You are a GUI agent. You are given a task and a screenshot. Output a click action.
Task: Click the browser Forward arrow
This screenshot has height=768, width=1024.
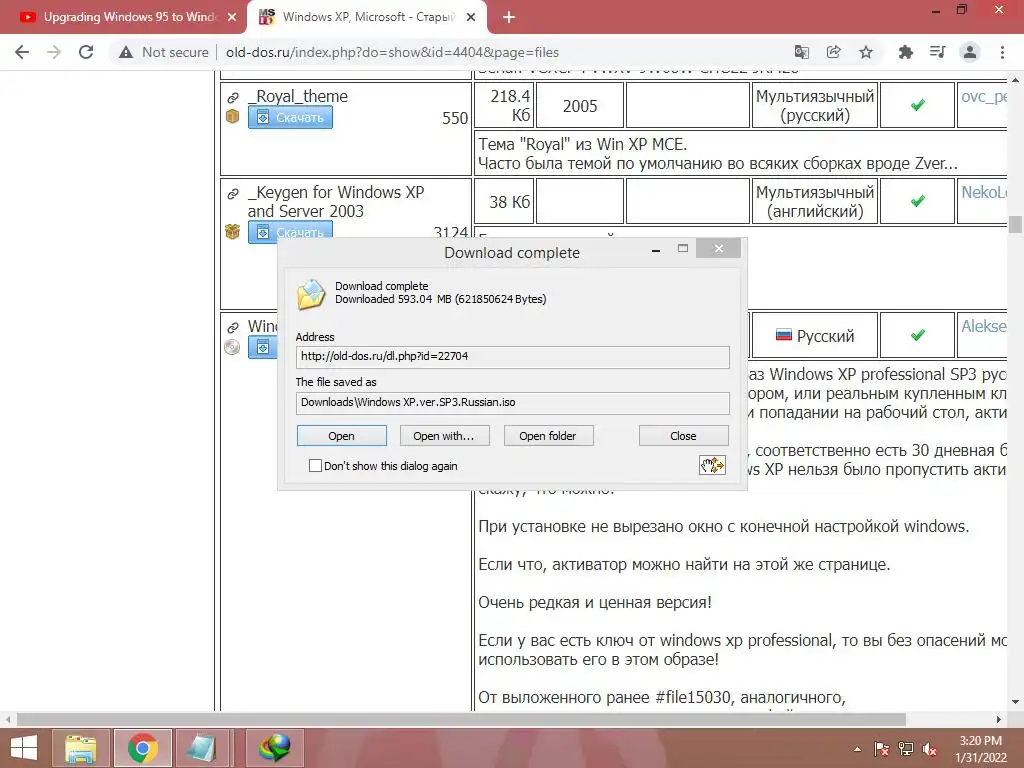[54, 52]
